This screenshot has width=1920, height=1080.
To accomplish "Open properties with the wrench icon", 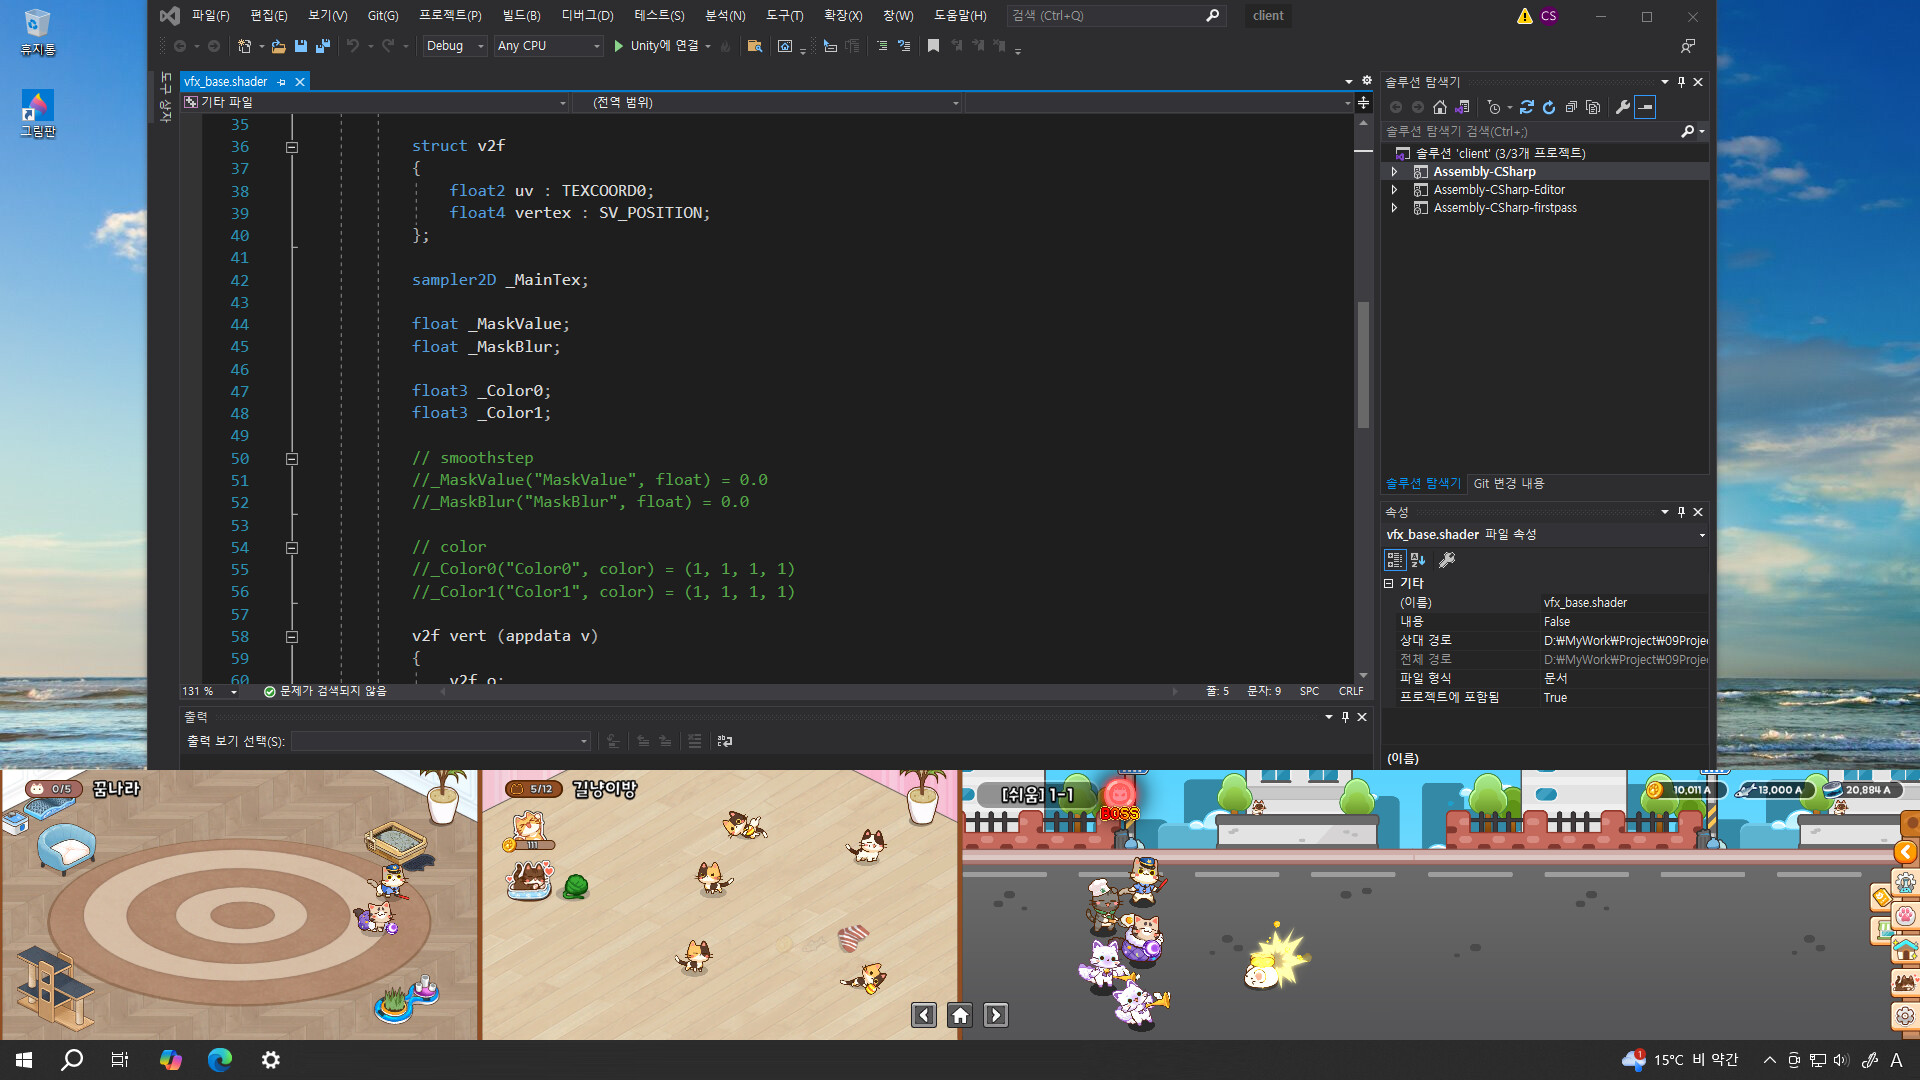I will pos(1622,107).
